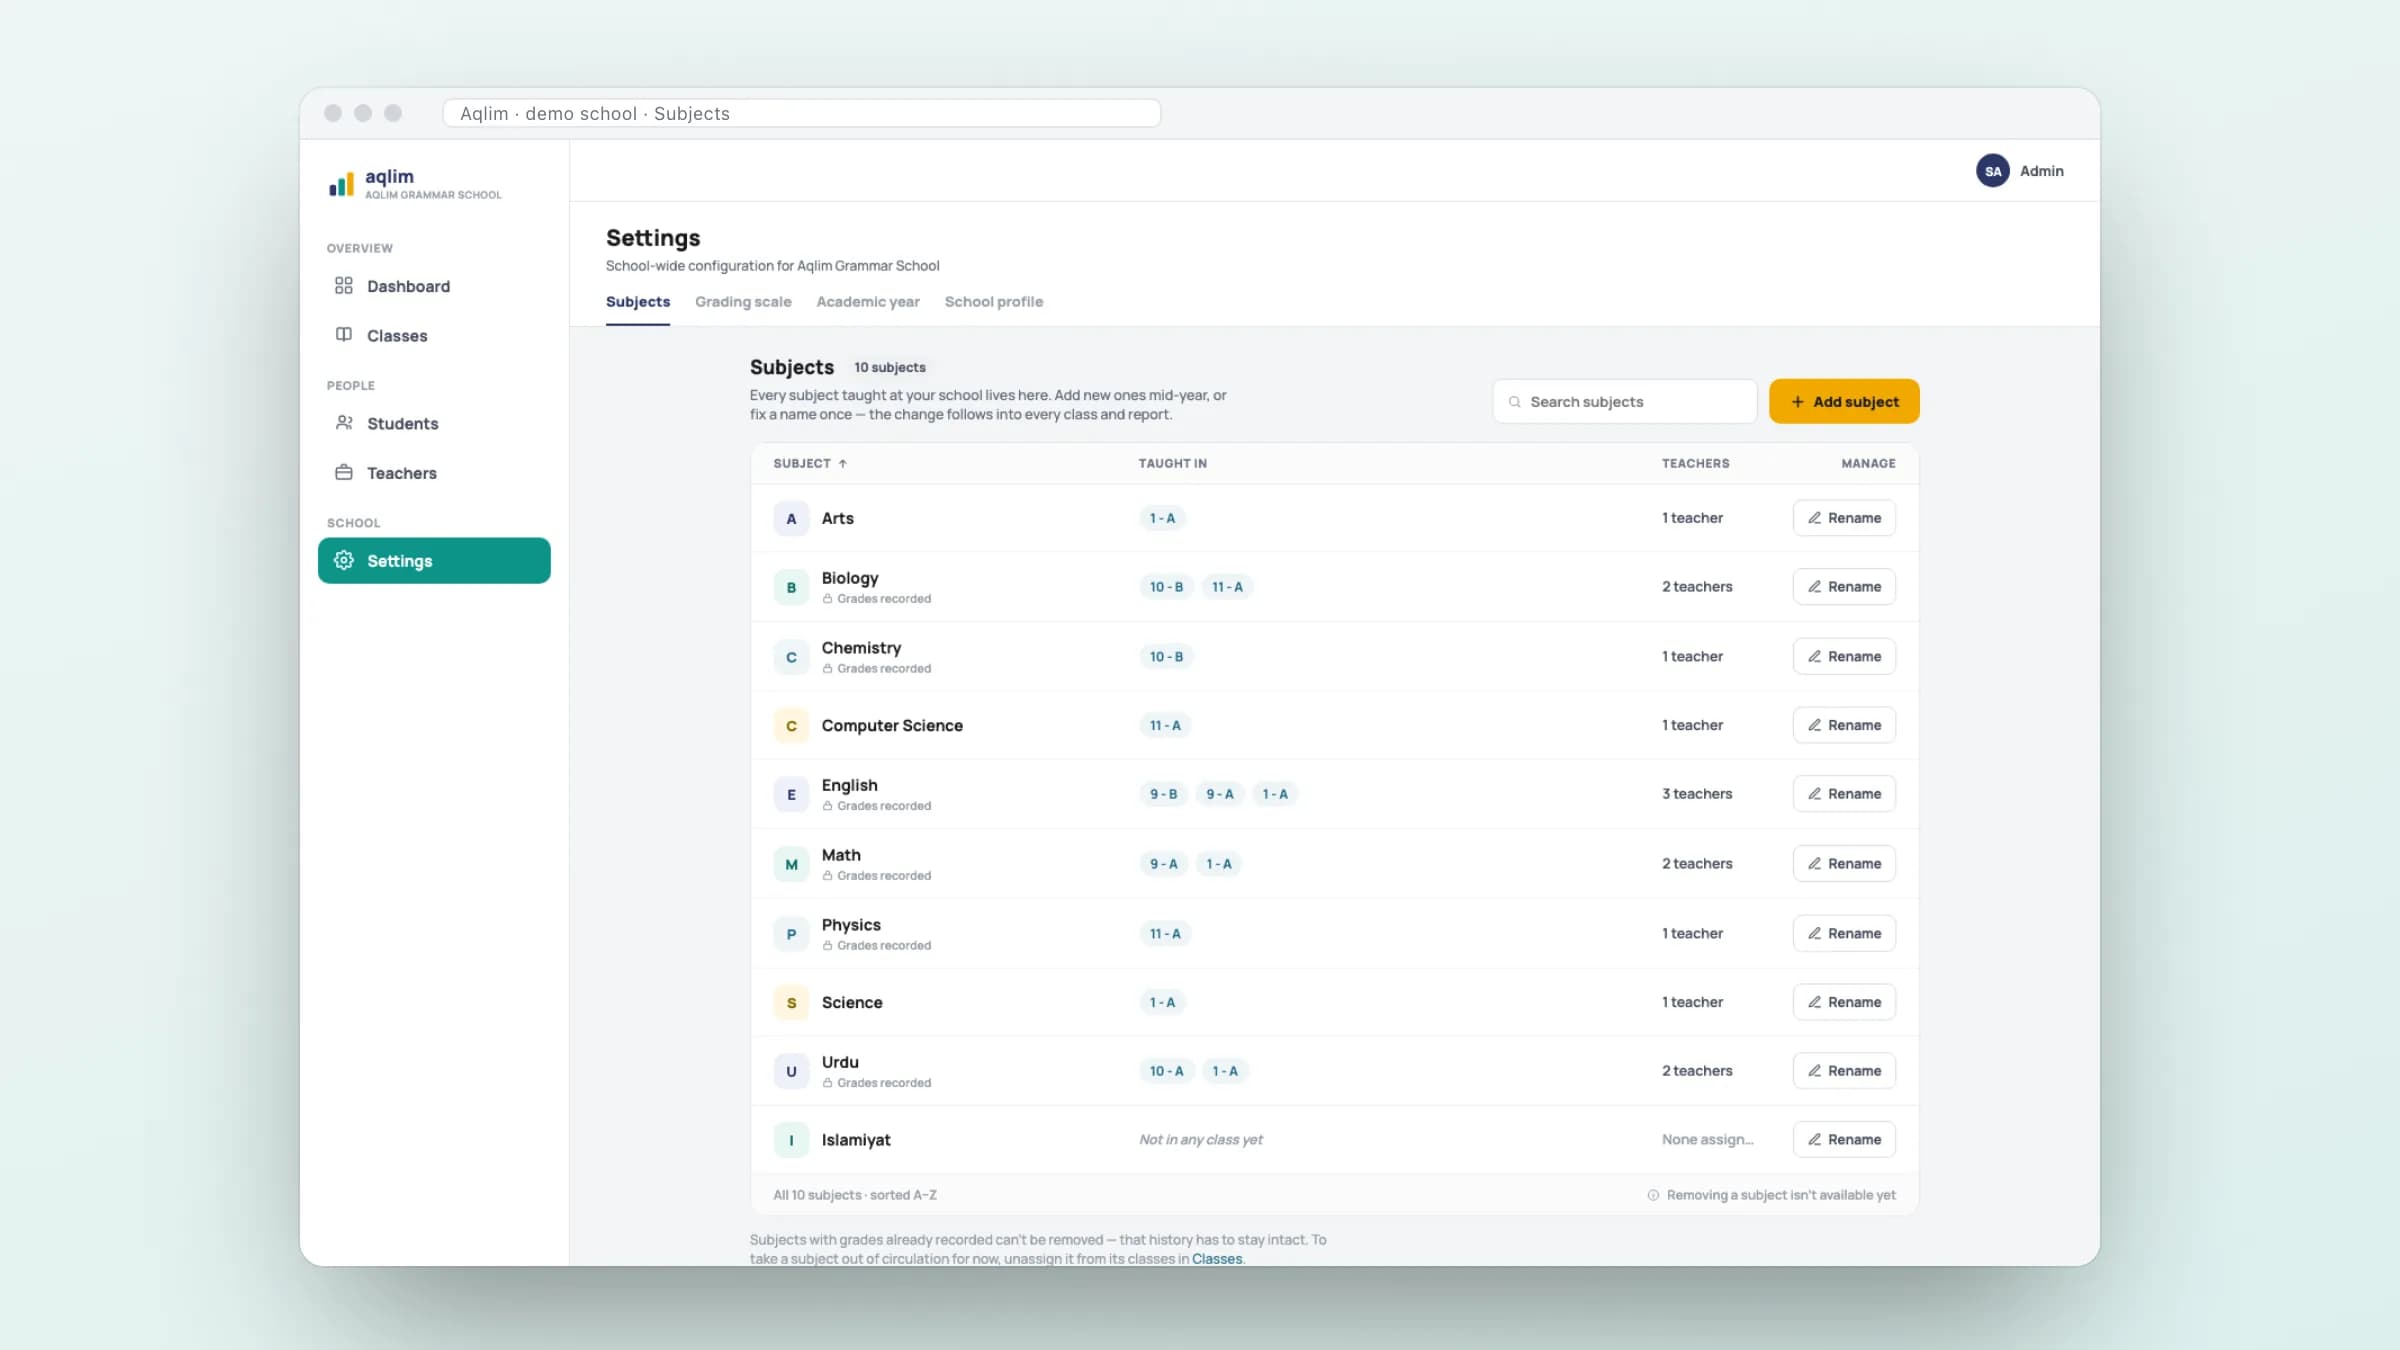Focus the Search subjects field
Screen dimensions: 2400x1350
pyautogui.click(x=1625, y=401)
